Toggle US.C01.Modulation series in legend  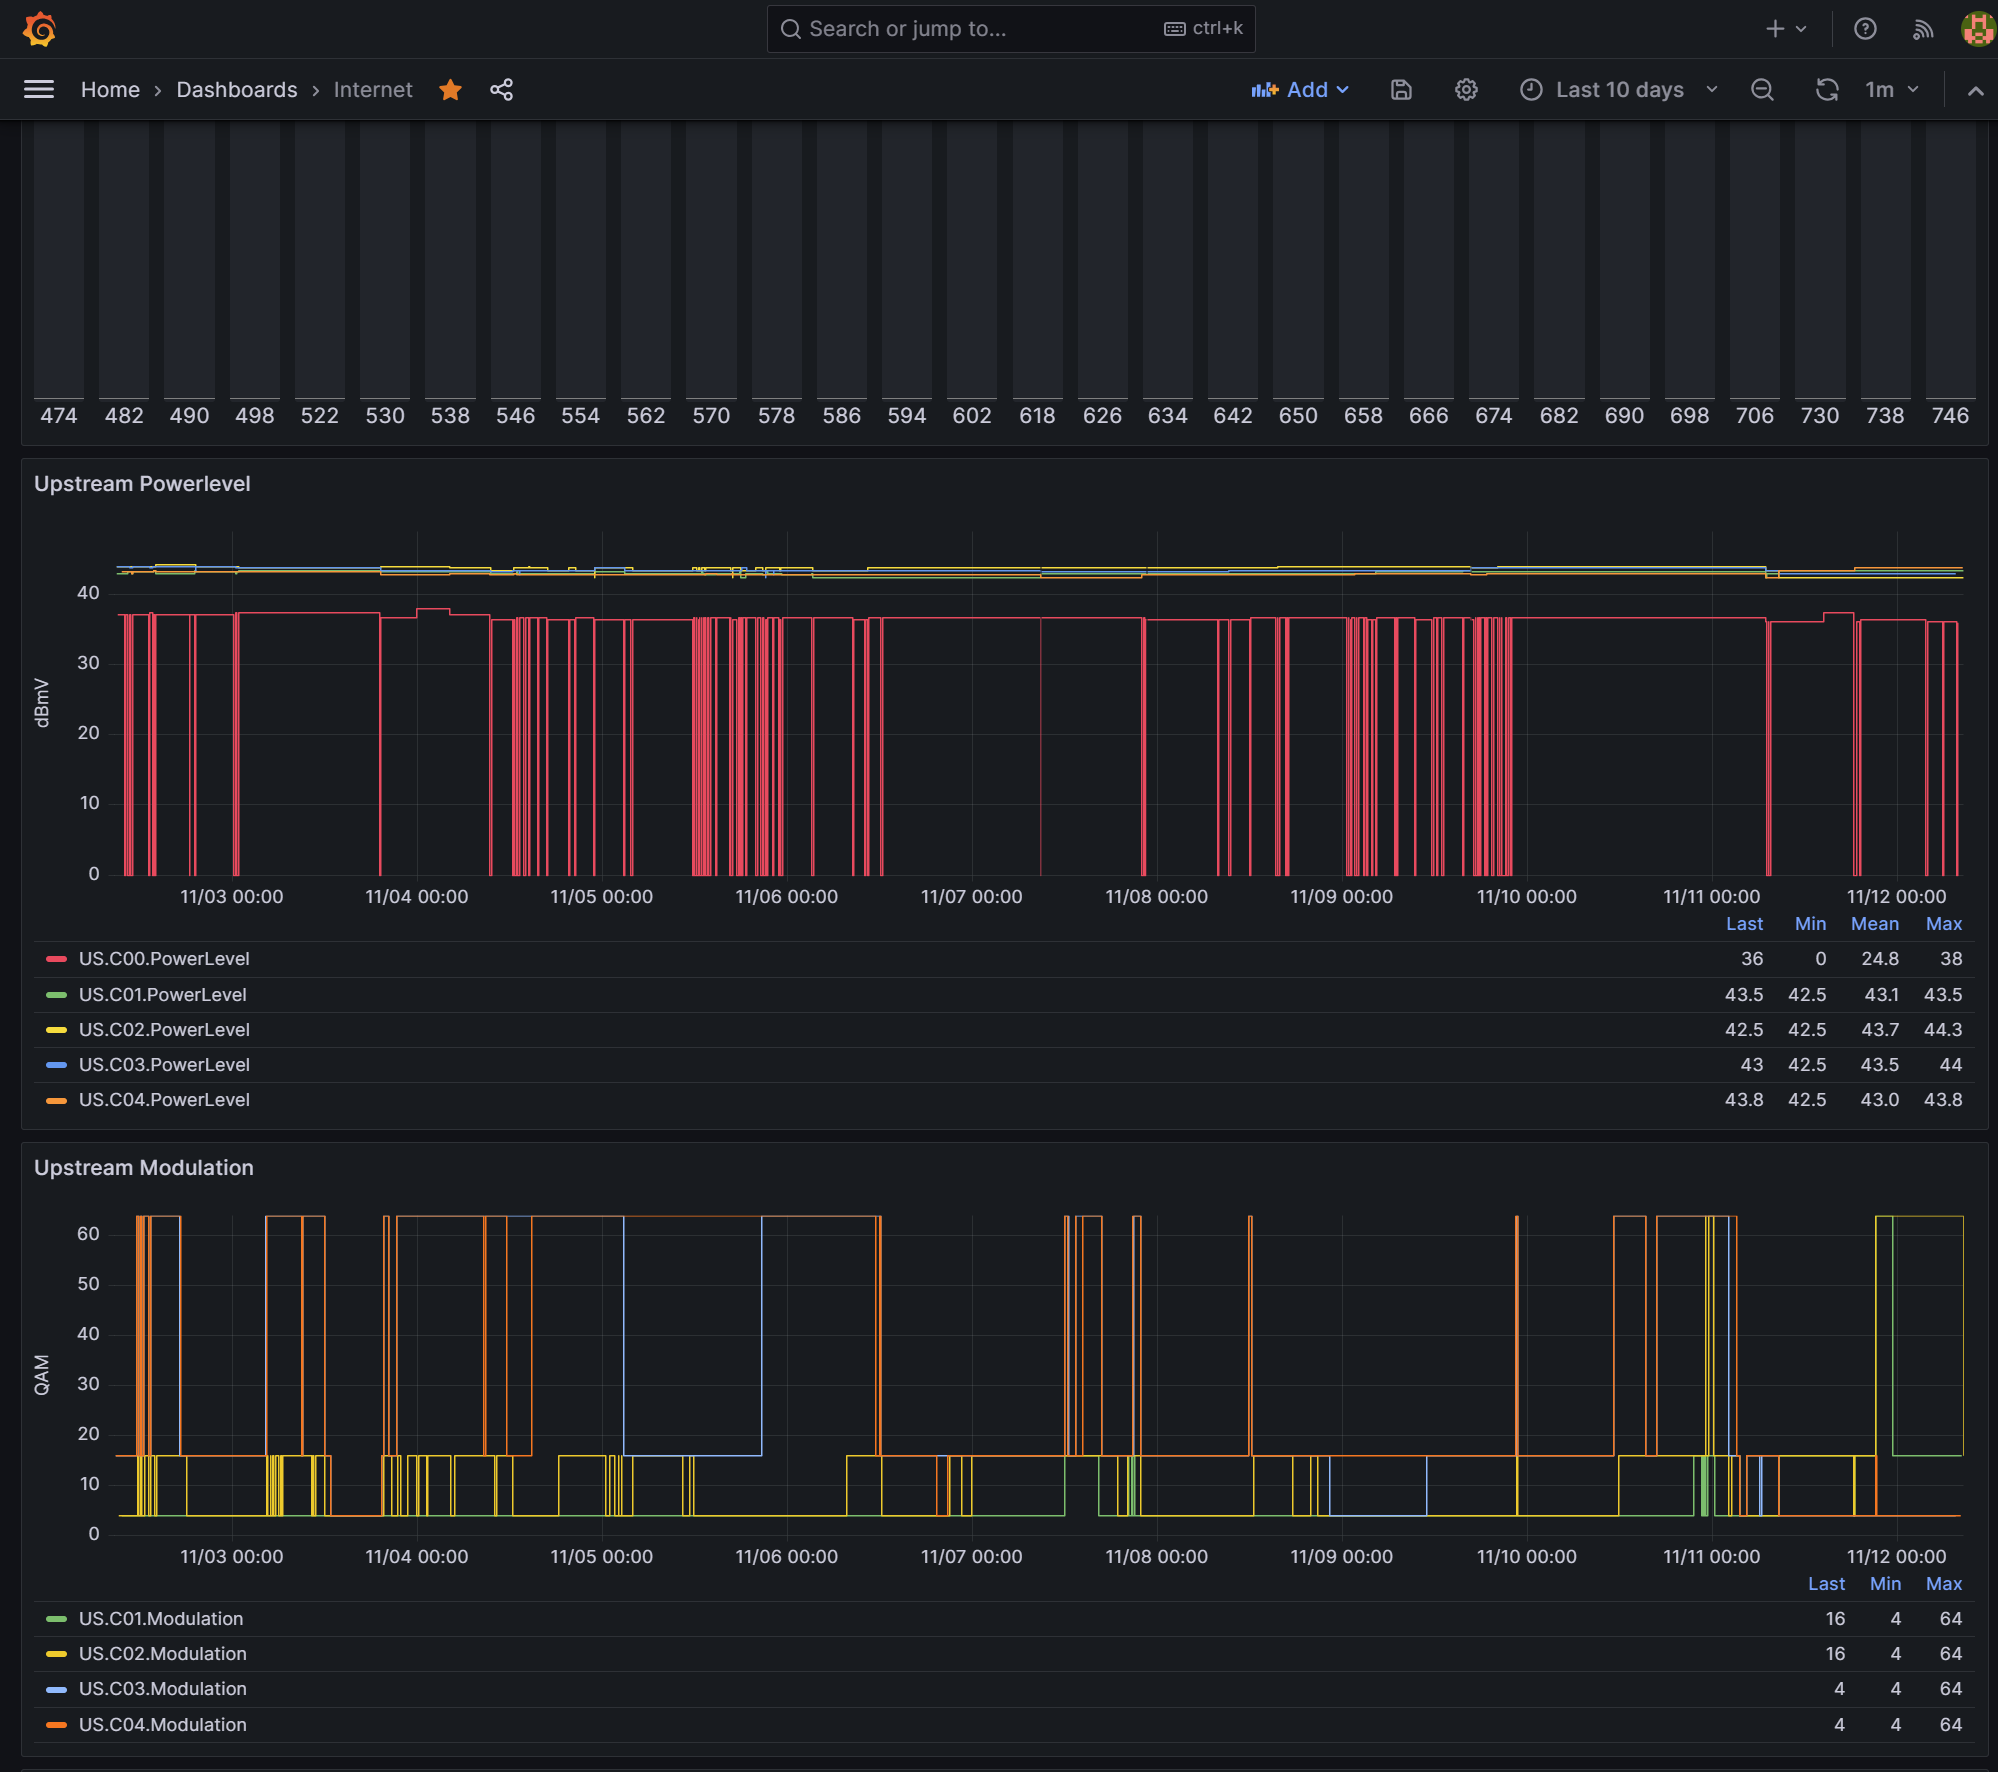(x=161, y=1619)
